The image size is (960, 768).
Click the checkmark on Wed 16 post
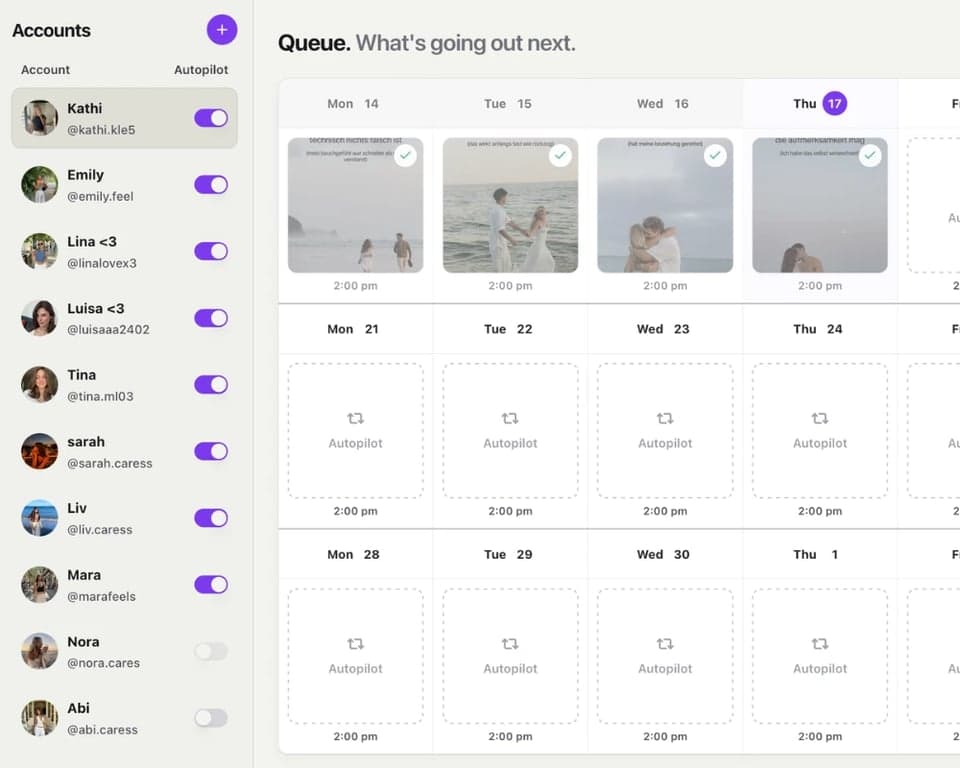[x=715, y=156]
